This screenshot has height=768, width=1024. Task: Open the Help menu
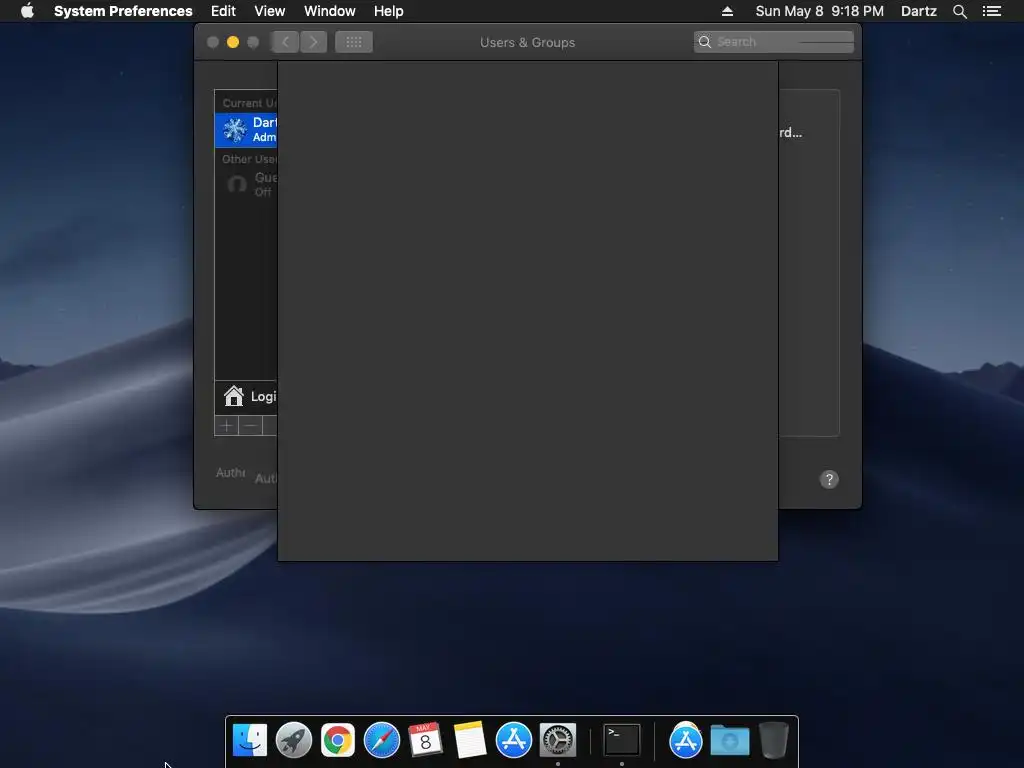388,11
